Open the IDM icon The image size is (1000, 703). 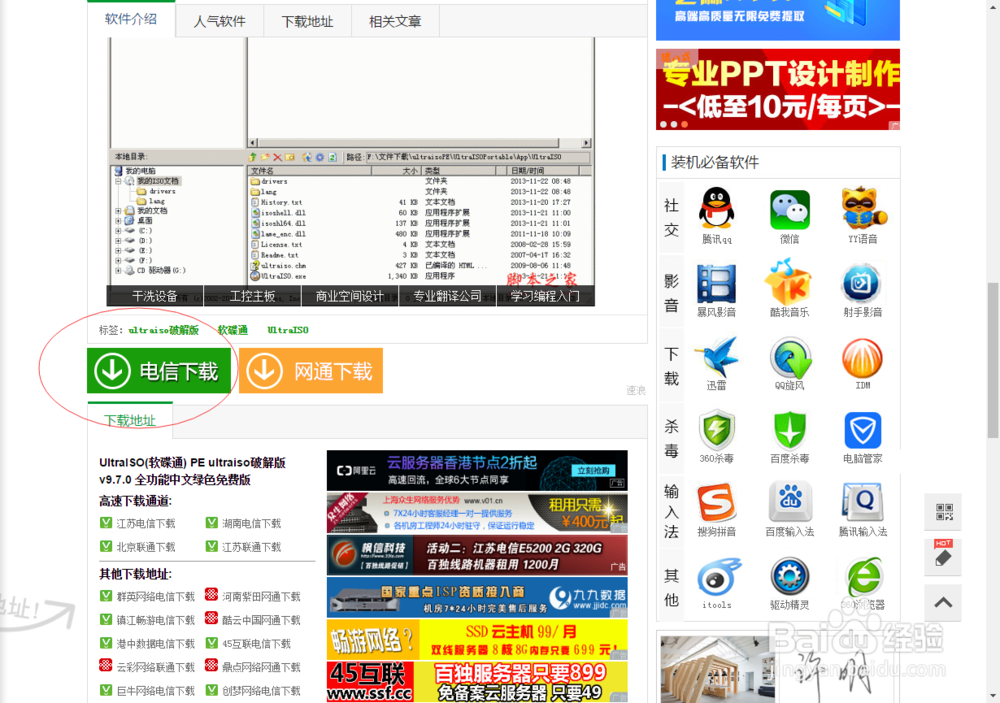pyautogui.click(x=862, y=357)
